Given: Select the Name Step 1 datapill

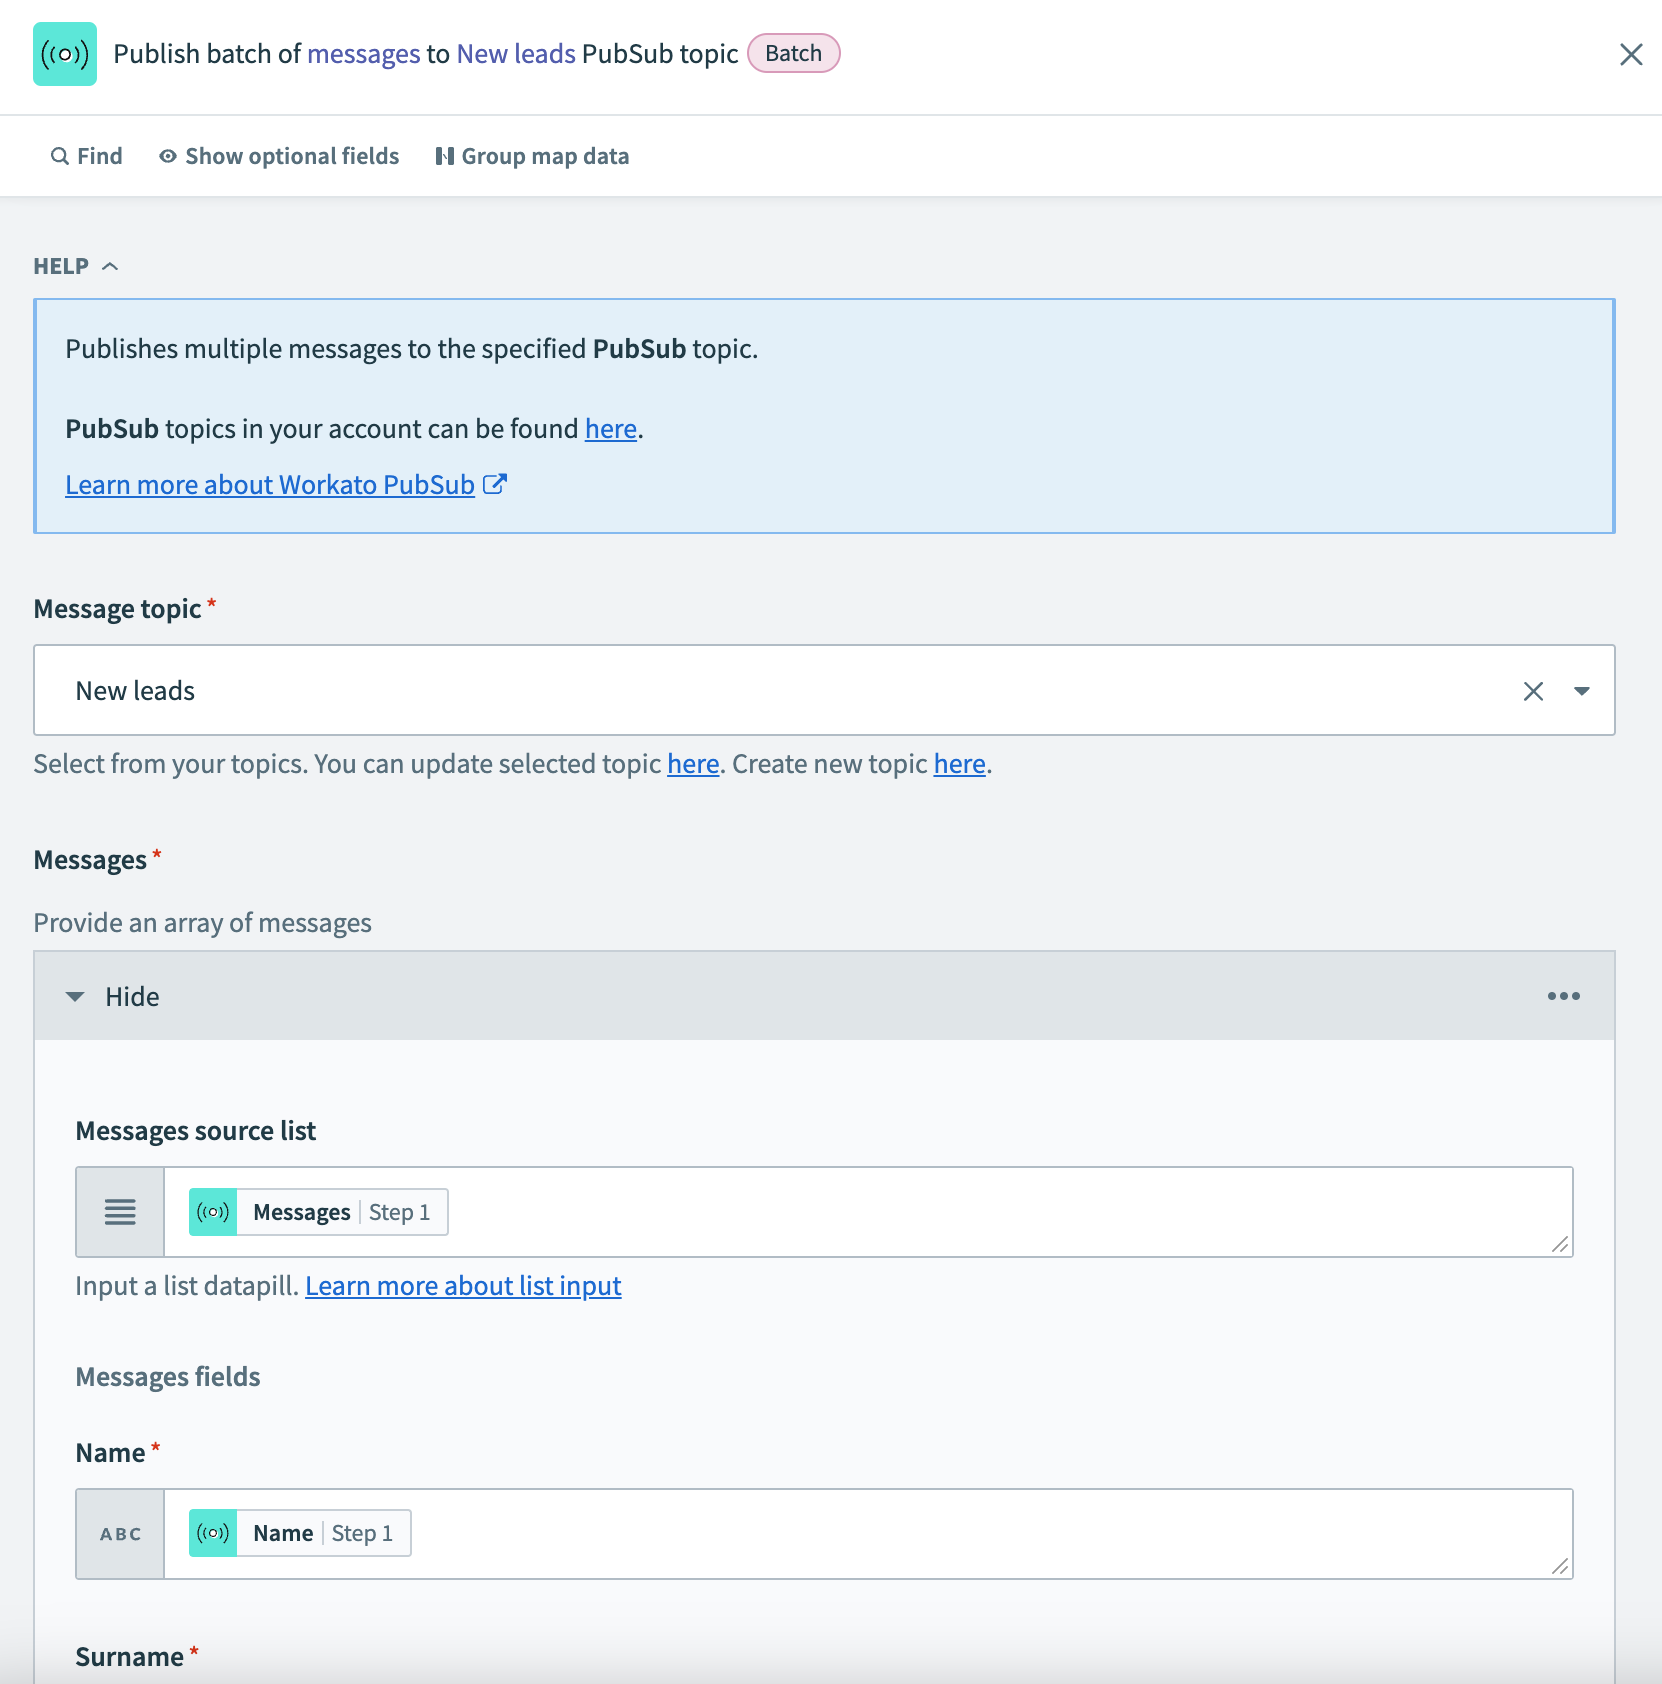Looking at the screenshot, I should click(x=297, y=1533).
